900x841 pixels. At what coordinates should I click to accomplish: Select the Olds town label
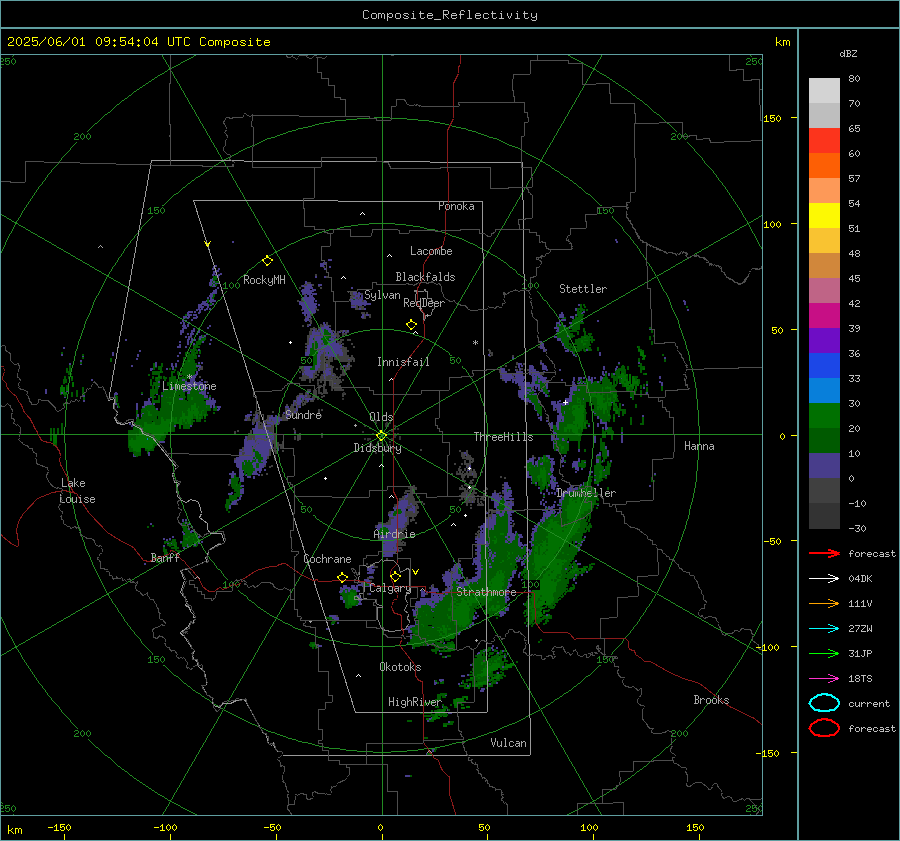381,417
